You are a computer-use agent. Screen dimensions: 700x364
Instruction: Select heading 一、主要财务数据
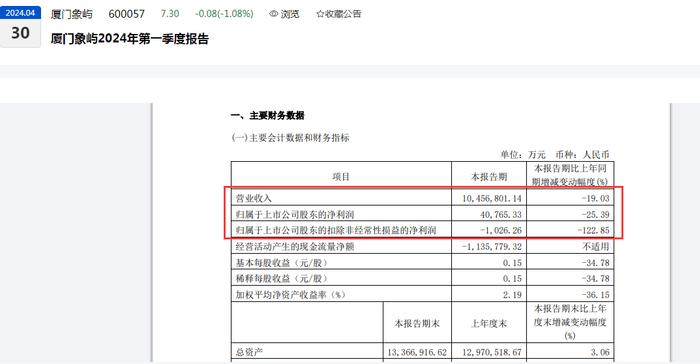(267, 116)
